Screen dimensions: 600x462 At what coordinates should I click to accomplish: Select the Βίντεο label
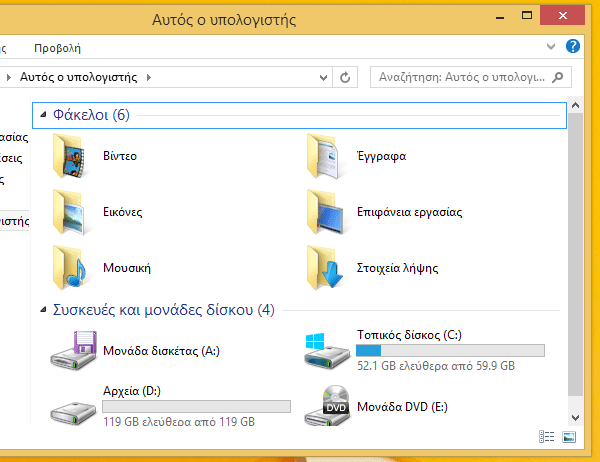tap(120, 156)
